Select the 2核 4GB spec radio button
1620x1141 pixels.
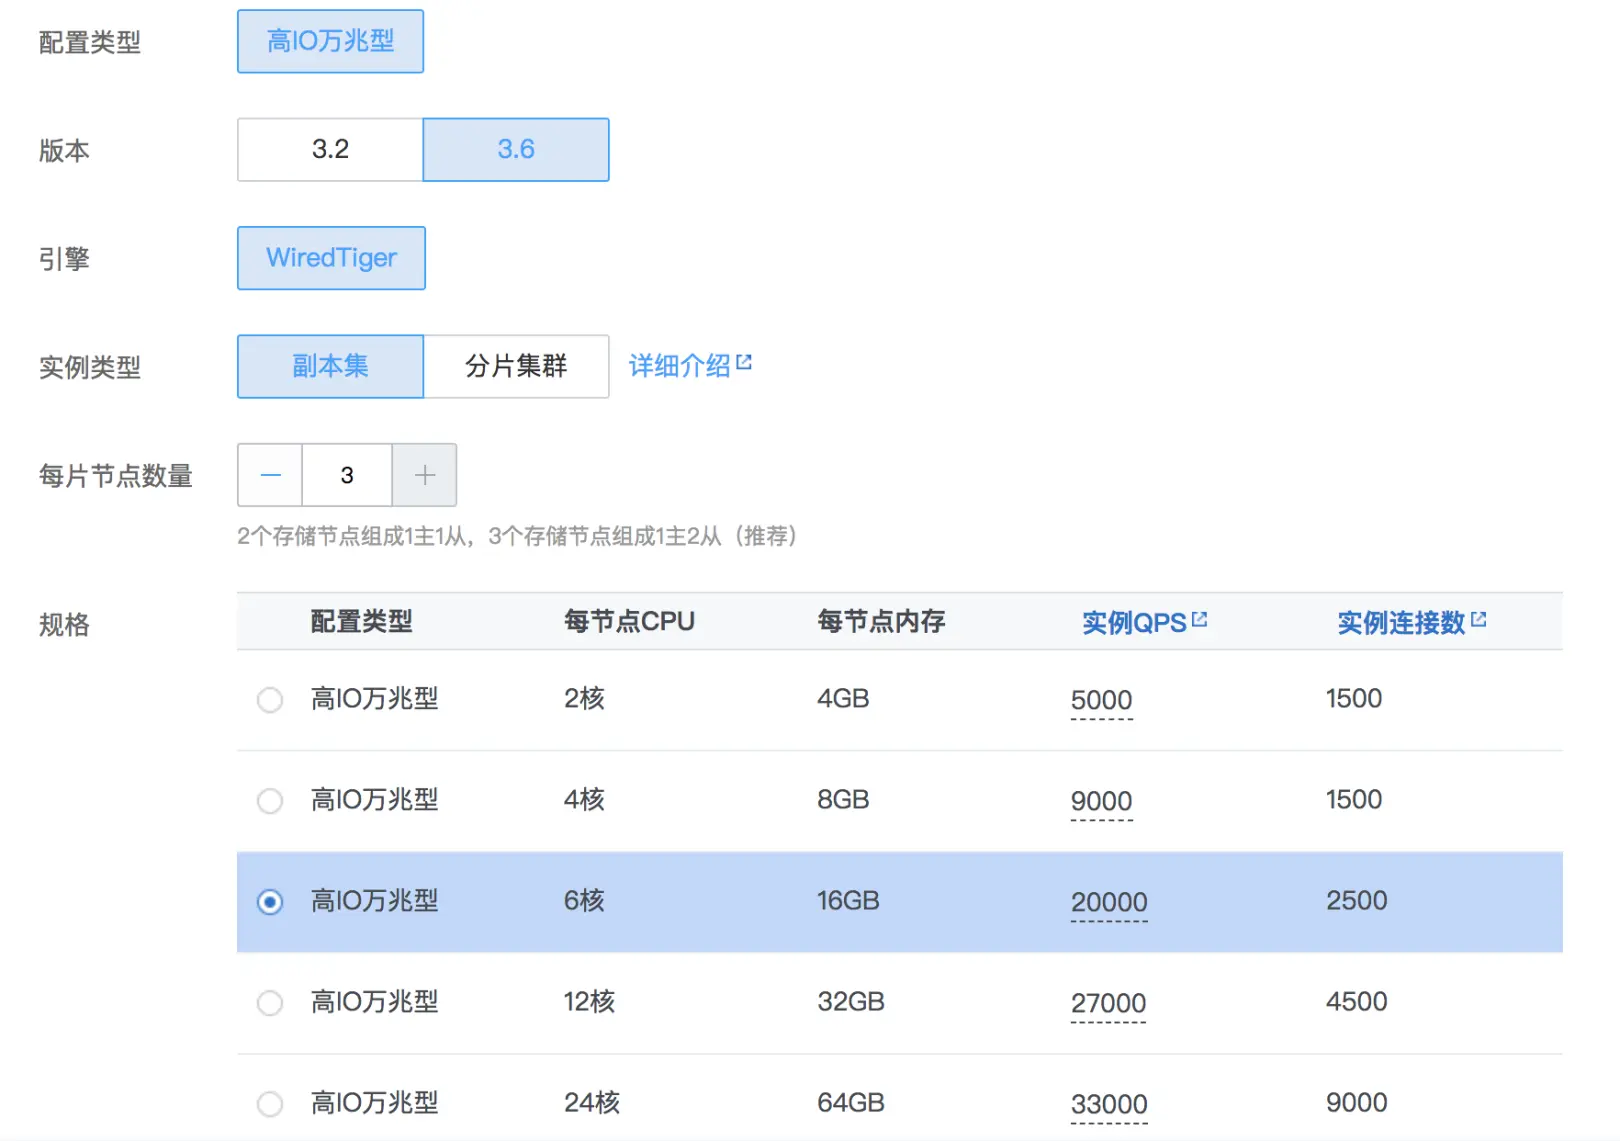[x=270, y=700]
